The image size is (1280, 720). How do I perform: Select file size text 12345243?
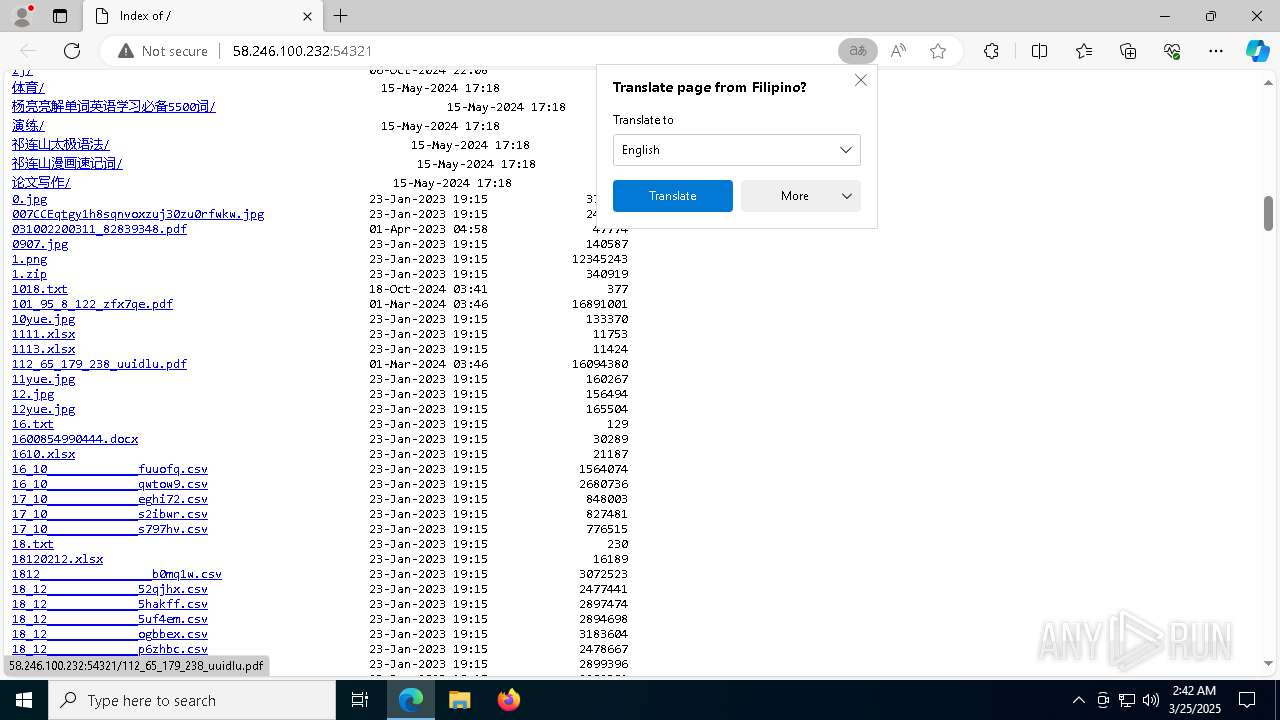(x=600, y=259)
